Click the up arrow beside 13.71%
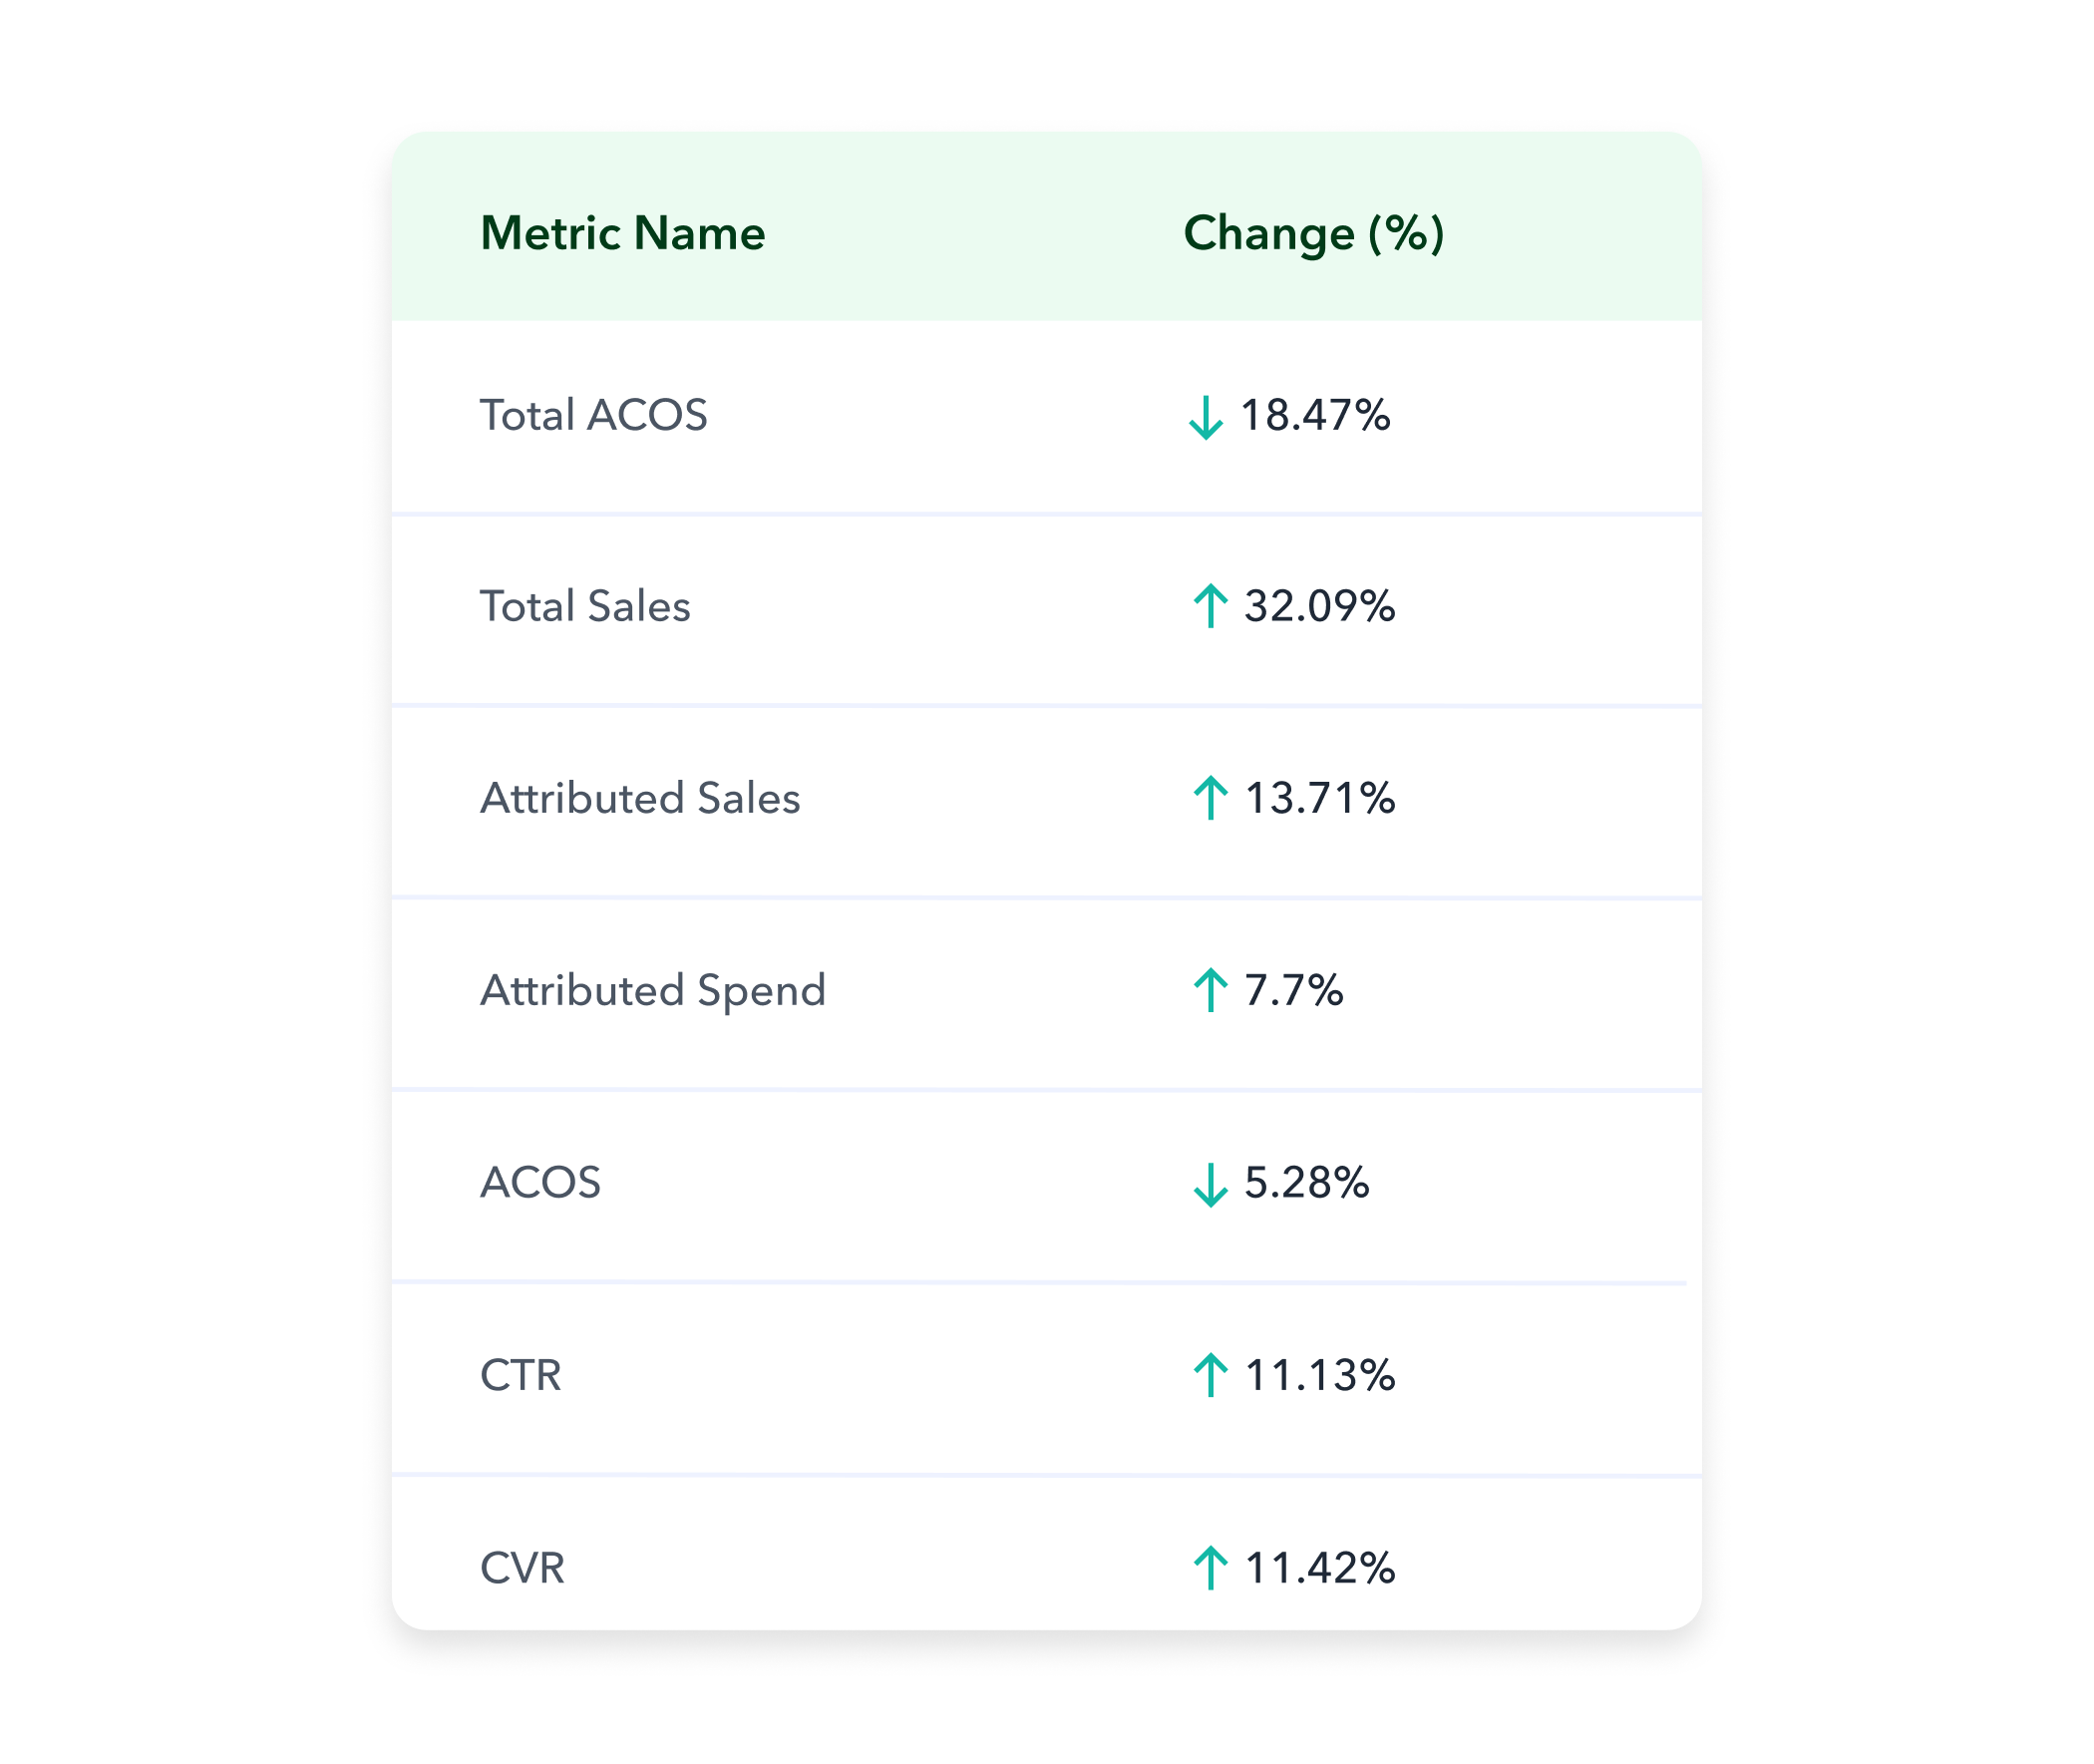The image size is (2094, 1764). click(x=1210, y=797)
